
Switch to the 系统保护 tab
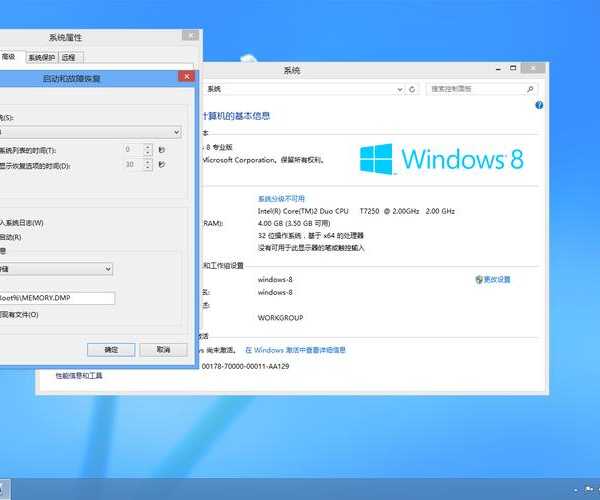tap(42, 57)
